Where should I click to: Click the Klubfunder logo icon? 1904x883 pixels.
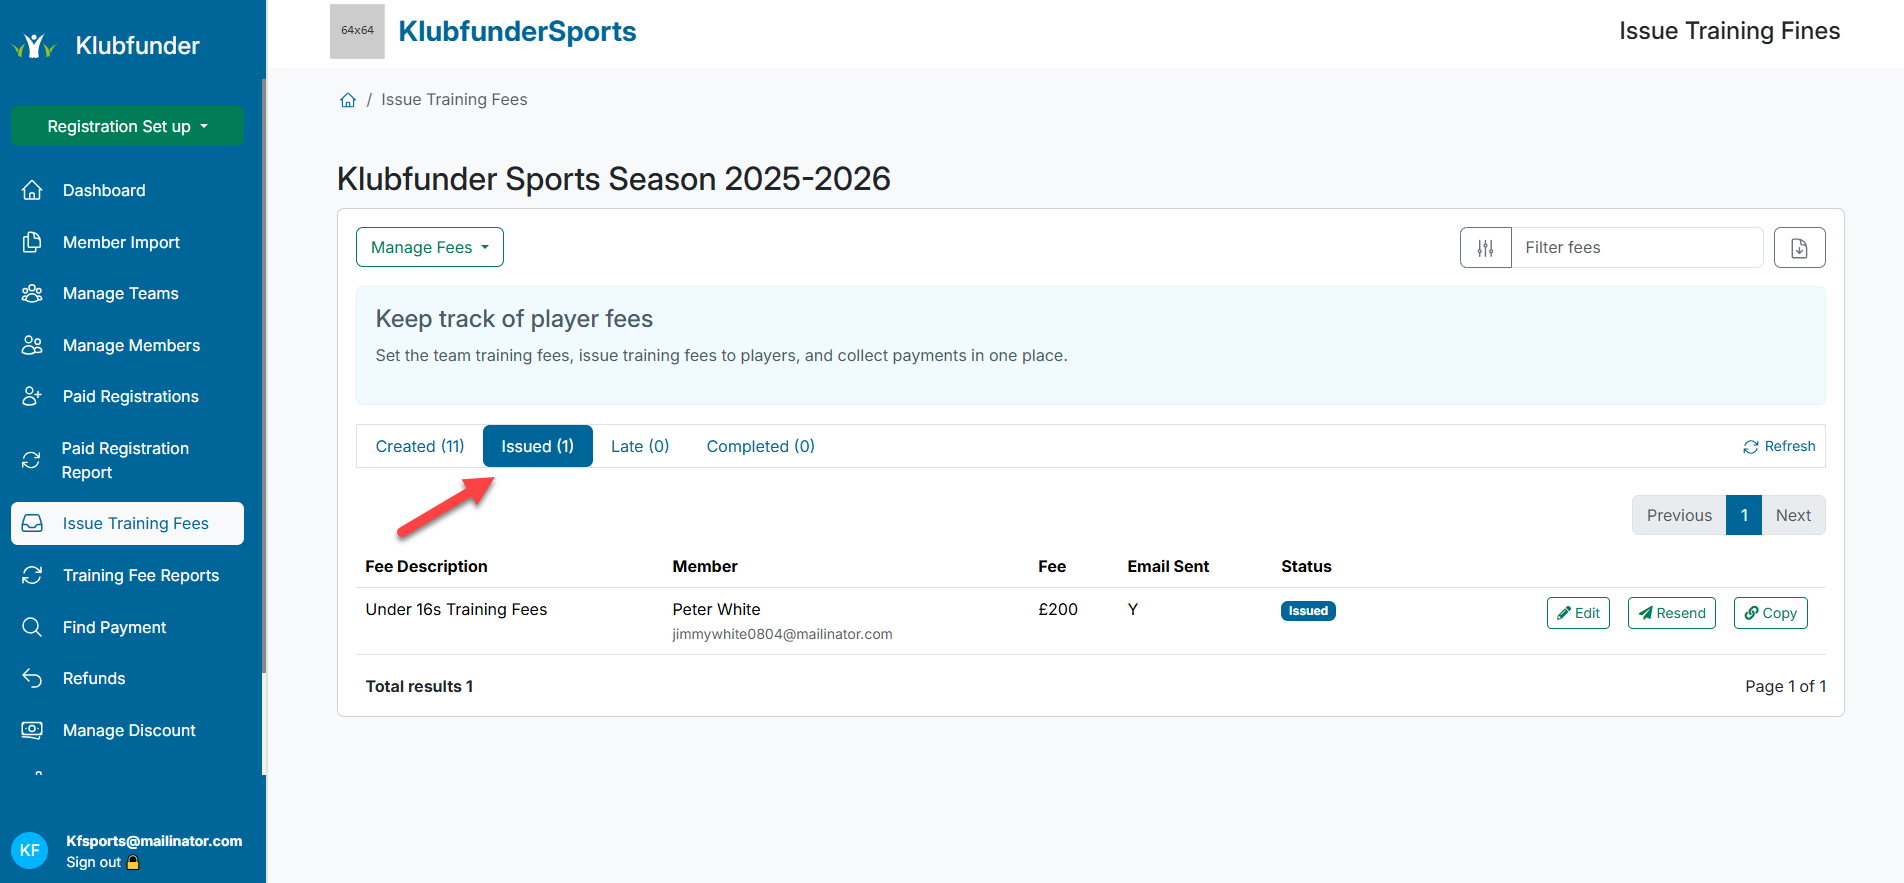(34, 46)
